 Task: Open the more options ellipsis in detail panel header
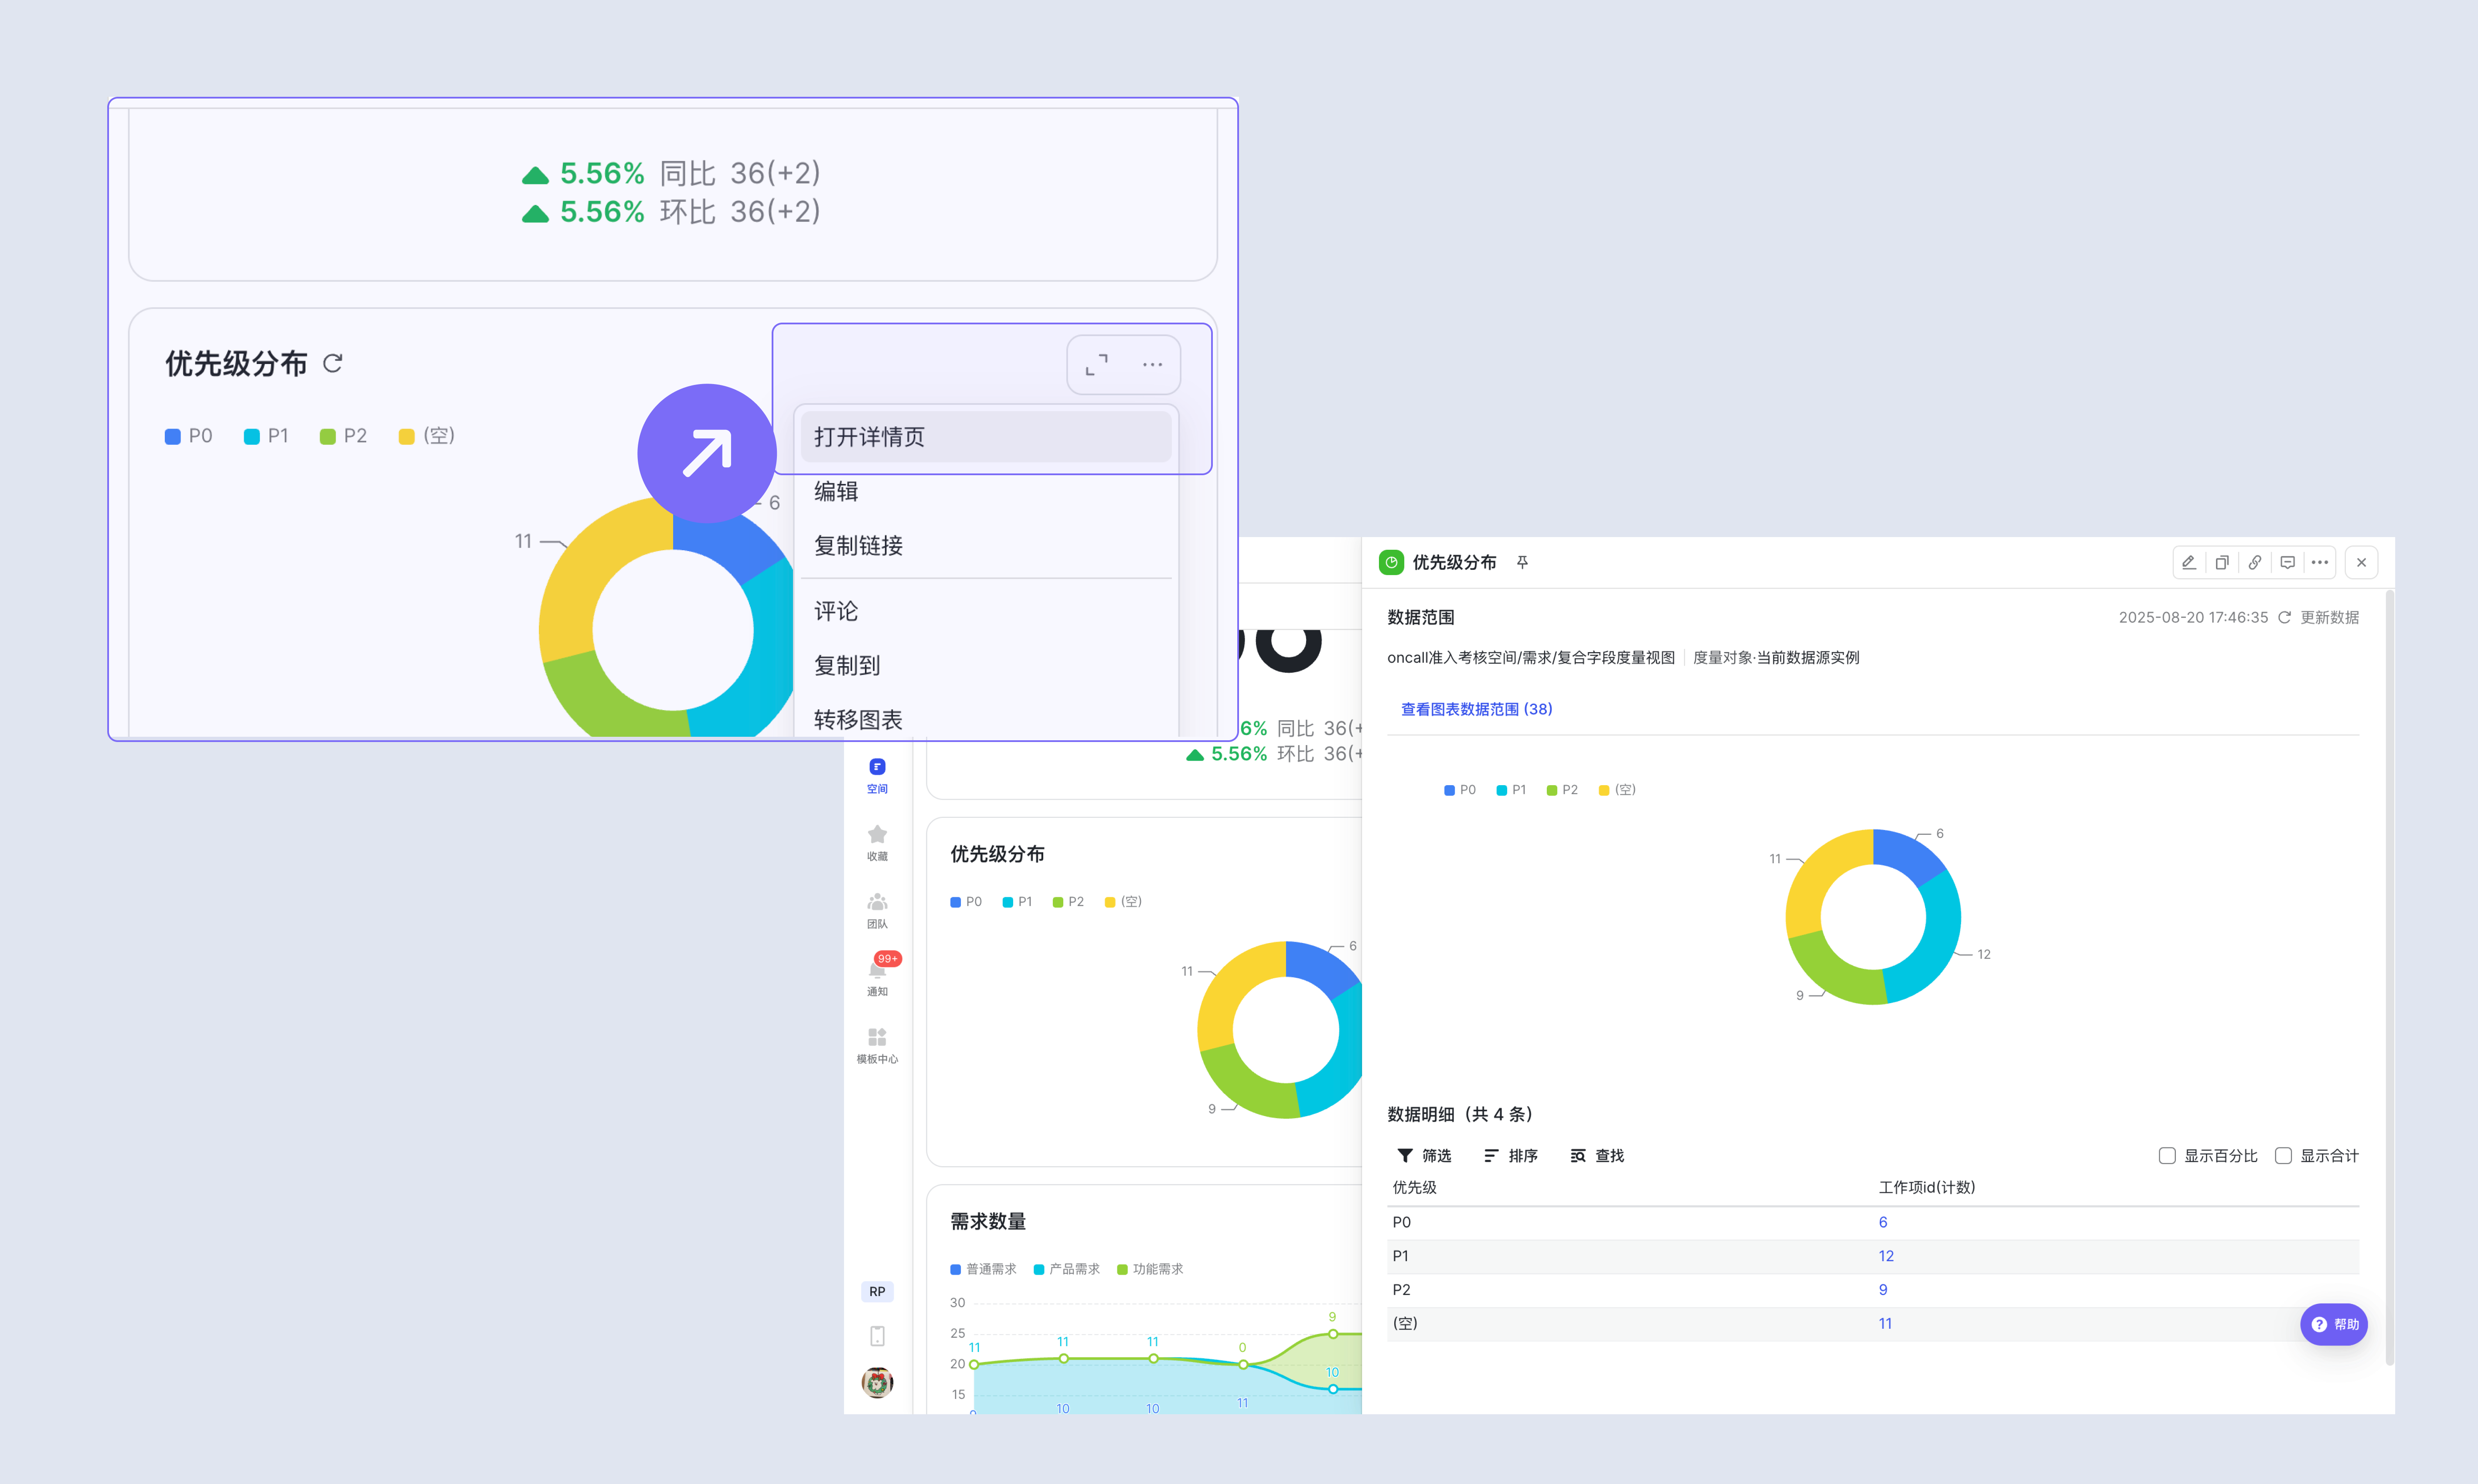pos(2320,562)
